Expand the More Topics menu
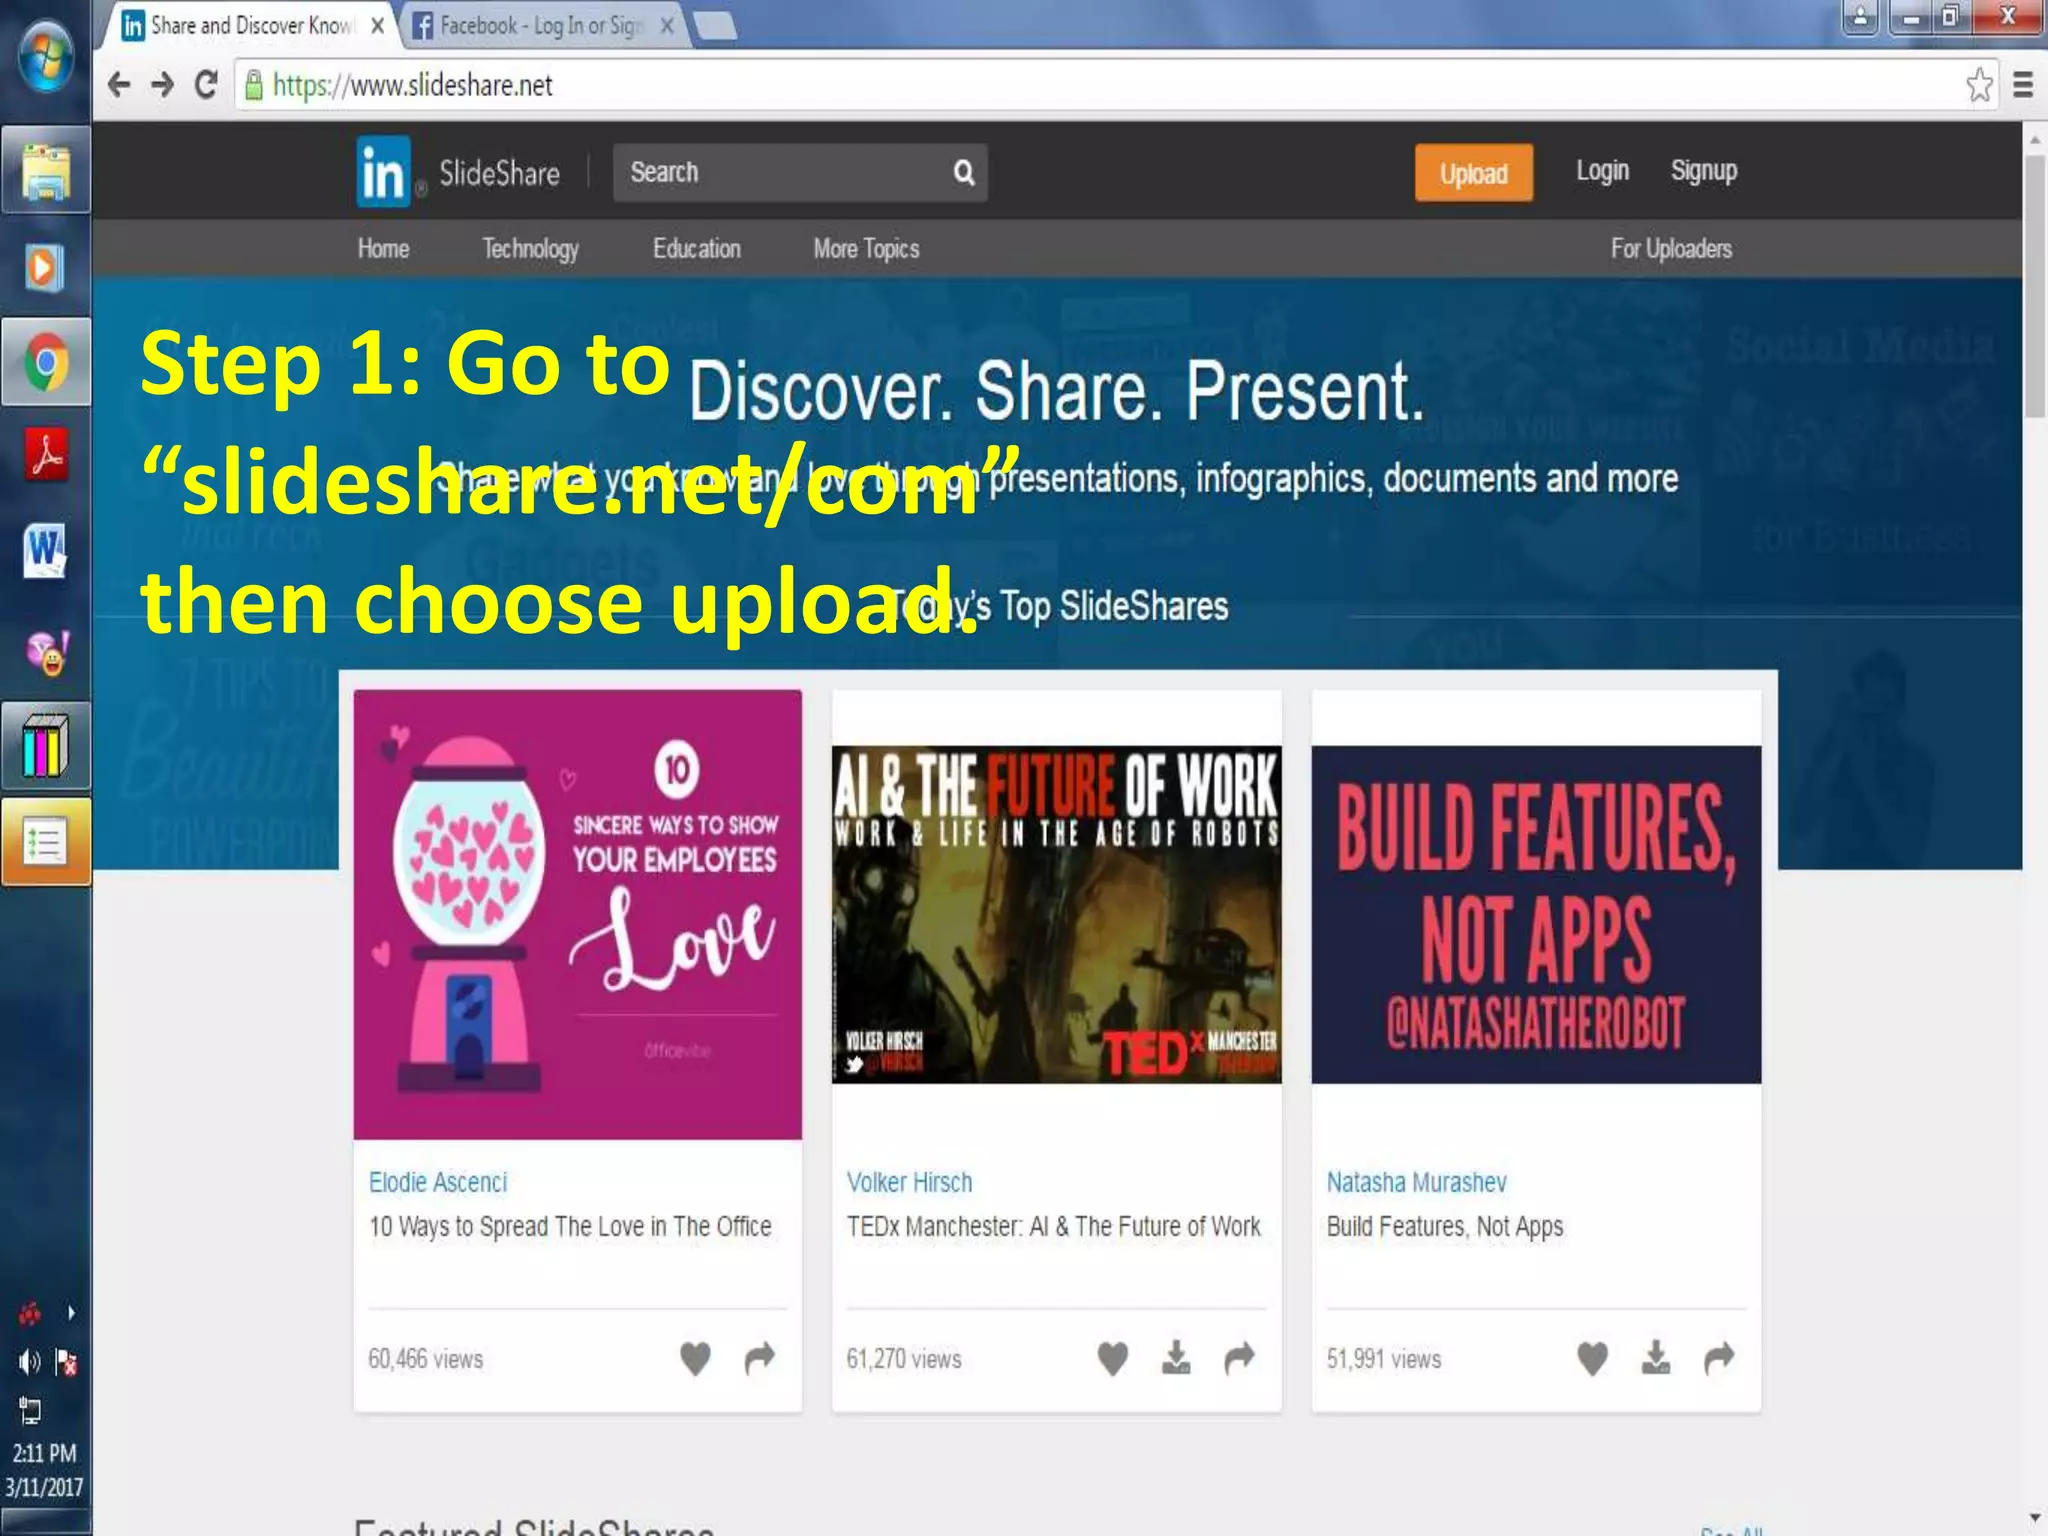Screen dimensions: 2048x1536 click(866, 249)
